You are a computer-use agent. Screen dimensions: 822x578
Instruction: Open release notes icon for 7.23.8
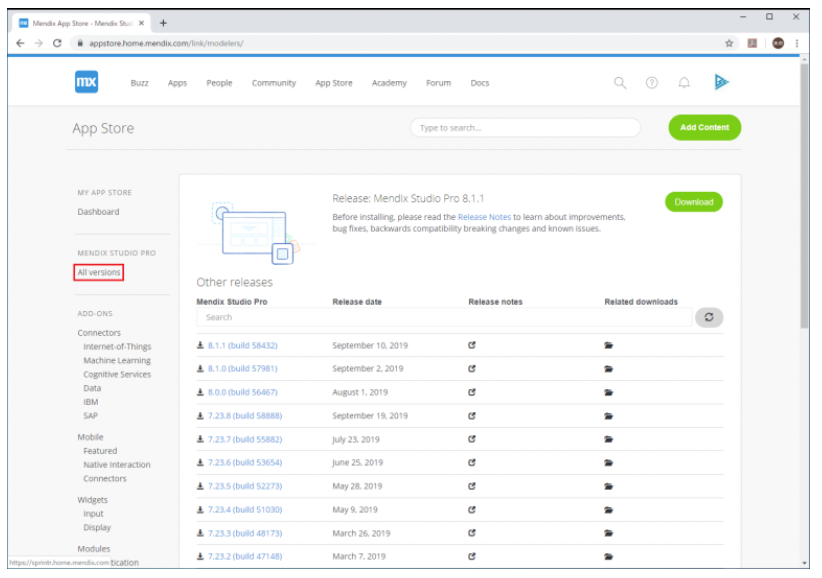472,416
